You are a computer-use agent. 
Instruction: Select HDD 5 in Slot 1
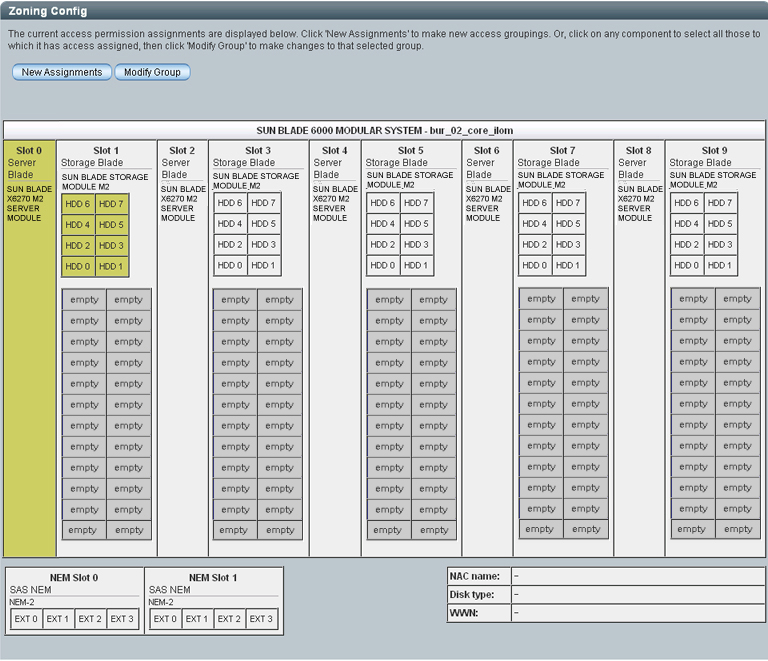click(111, 225)
